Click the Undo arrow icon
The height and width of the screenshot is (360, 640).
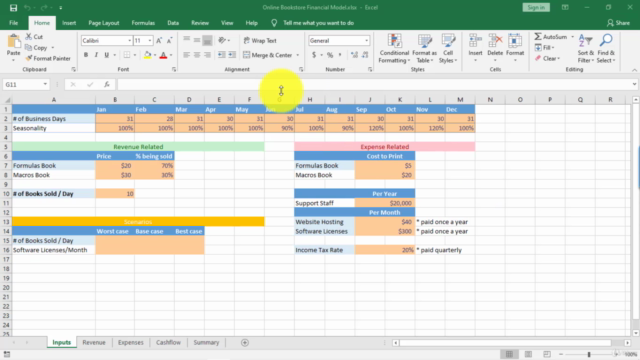coord(27,8)
